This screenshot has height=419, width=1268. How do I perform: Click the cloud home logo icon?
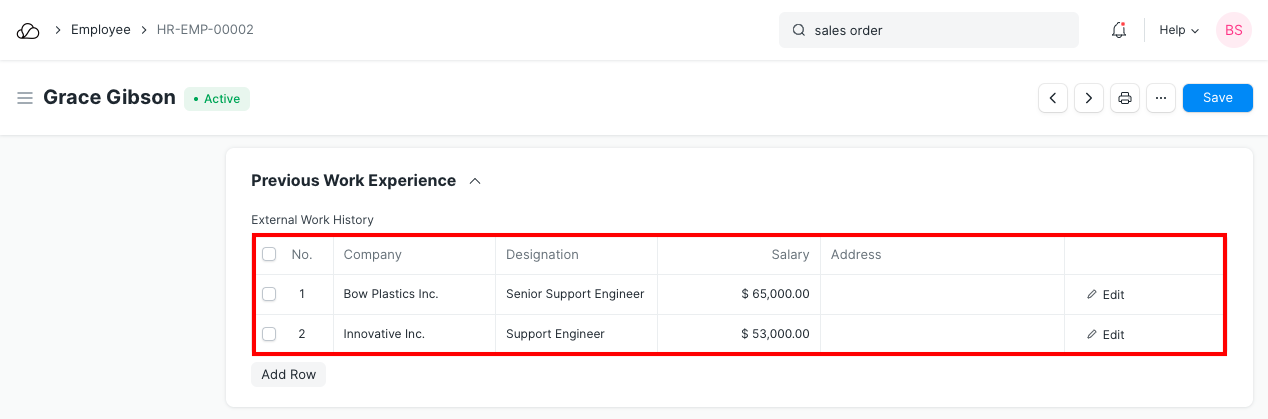pyautogui.click(x=28, y=30)
